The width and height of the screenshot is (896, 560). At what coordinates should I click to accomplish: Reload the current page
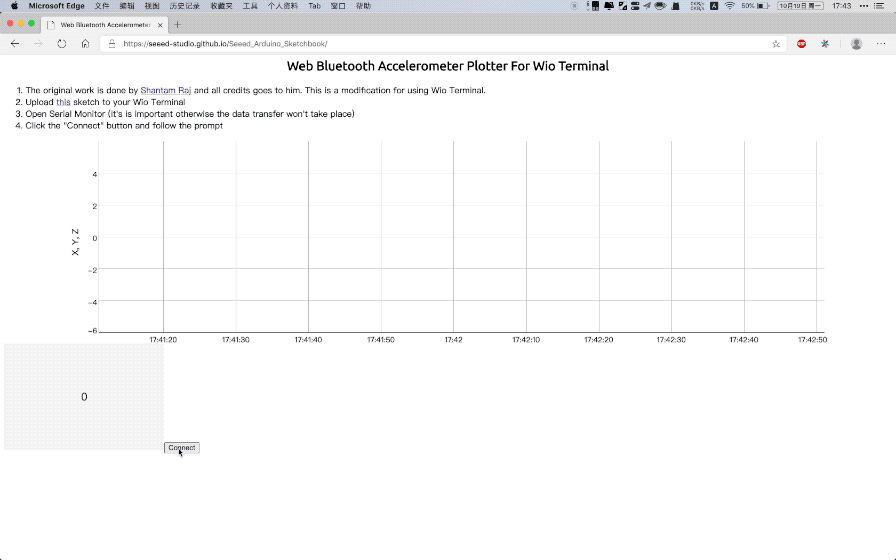[62, 43]
